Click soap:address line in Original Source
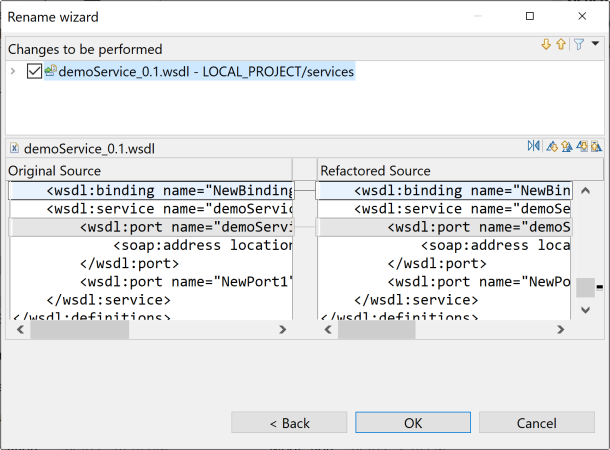Image resolution: width=610 pixels, height=450 pixels. click(200, 245)
